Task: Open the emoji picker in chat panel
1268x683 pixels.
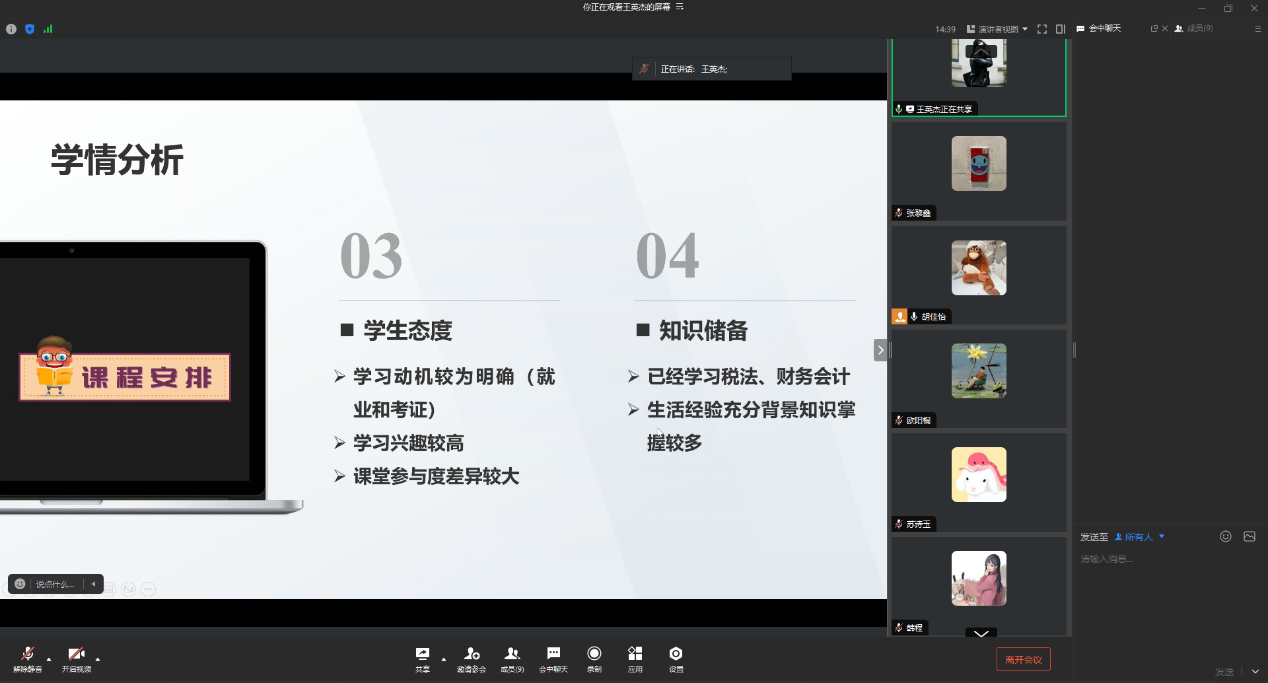Action: tap(1225, 537)
